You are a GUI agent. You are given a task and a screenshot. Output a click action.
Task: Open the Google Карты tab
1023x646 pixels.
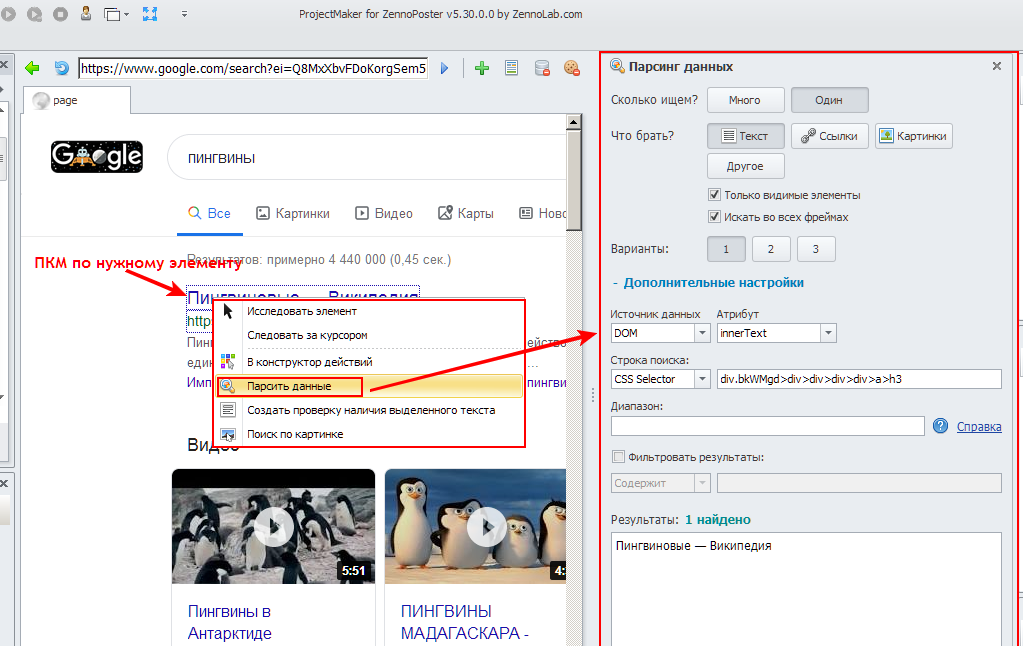tap(466, 213)
